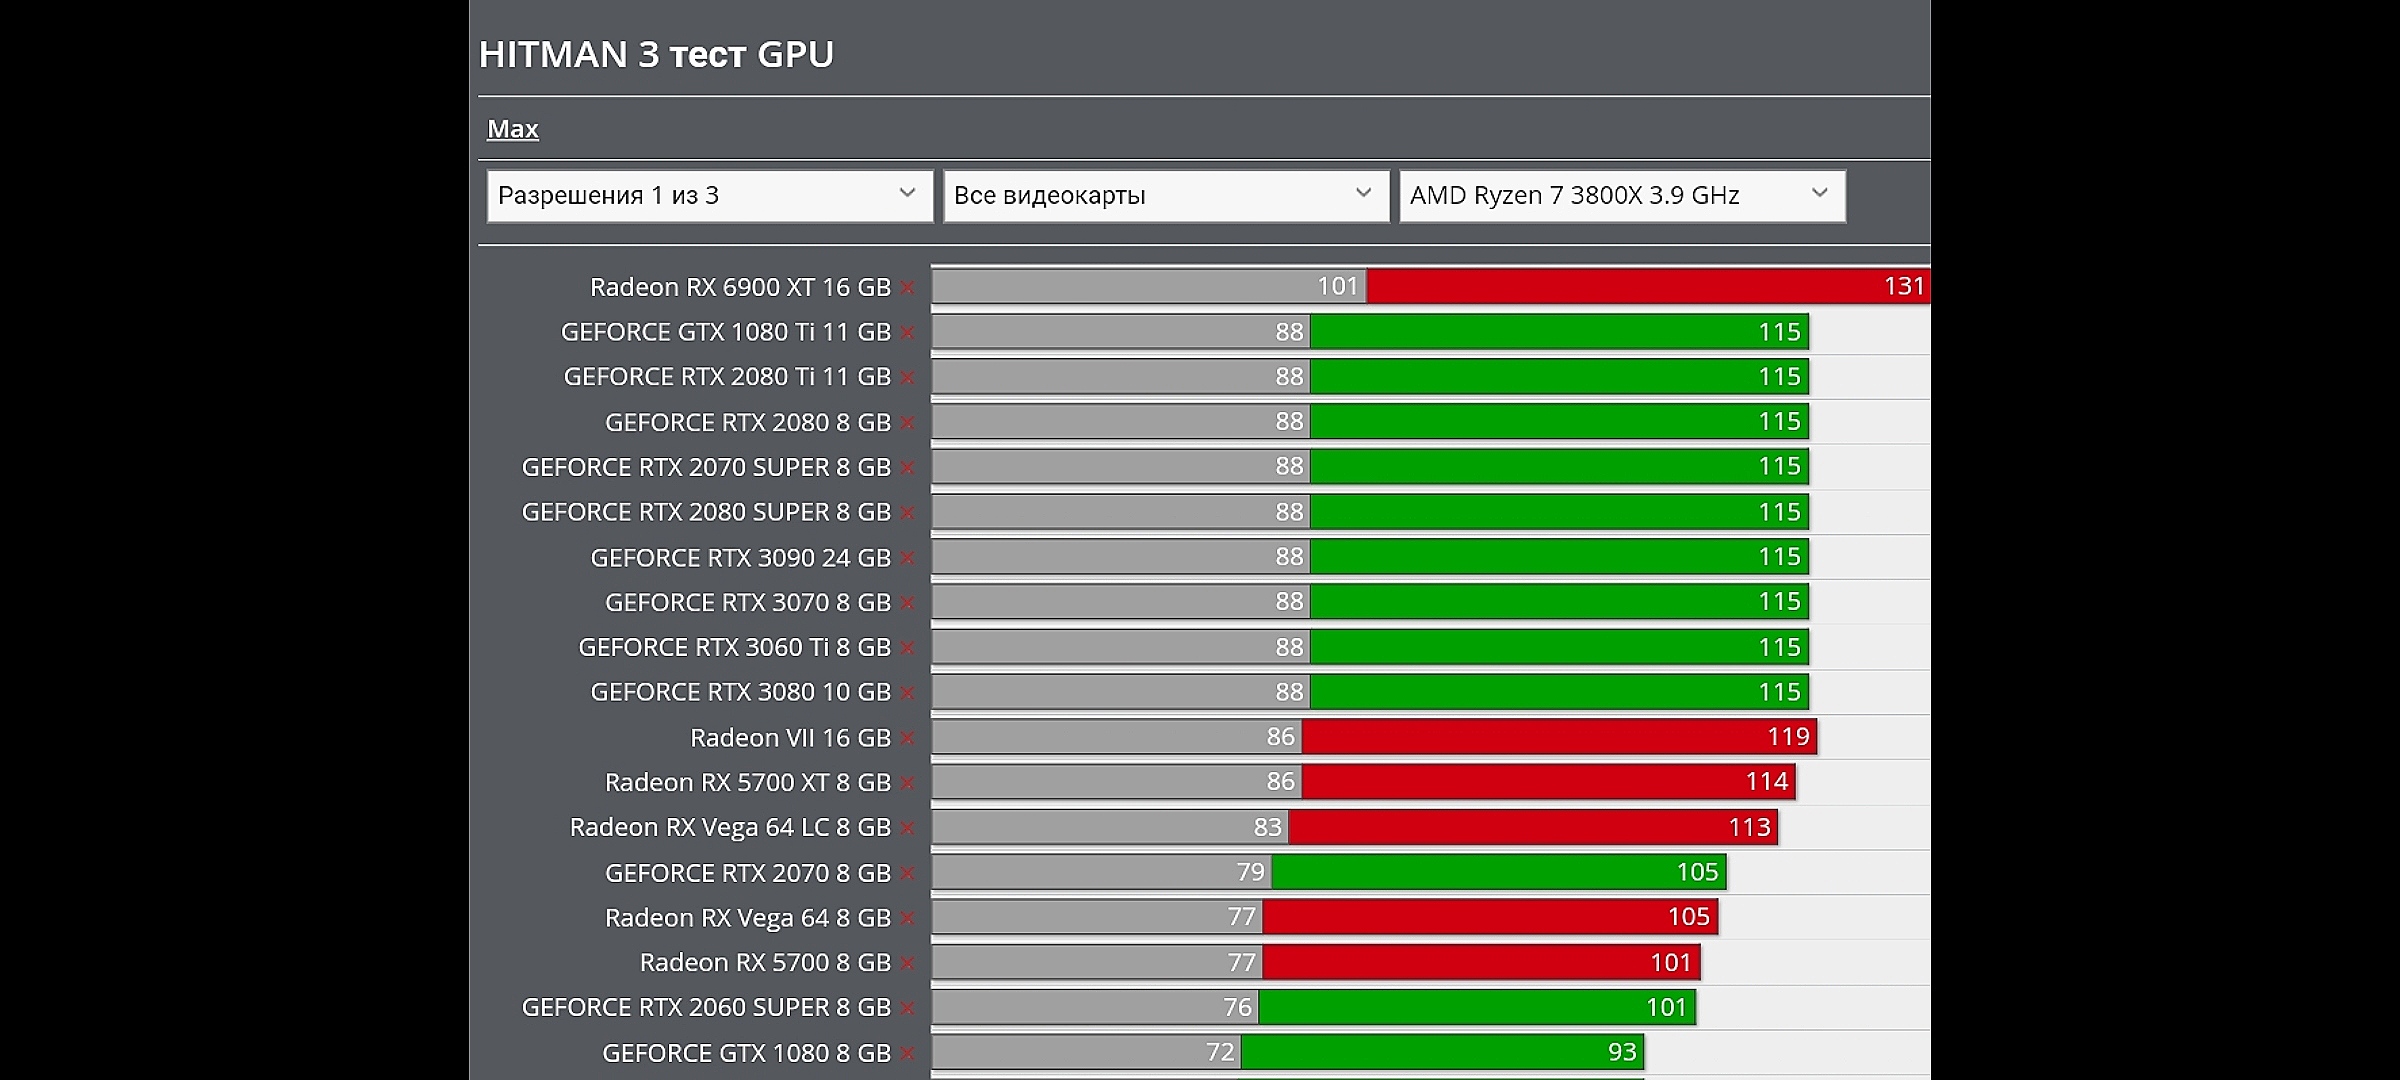This screenshot has width=2400, height=1080.
Task: Click the GEFORCE RTX 3080 10 GB label
Action: (x=740, y=692)
